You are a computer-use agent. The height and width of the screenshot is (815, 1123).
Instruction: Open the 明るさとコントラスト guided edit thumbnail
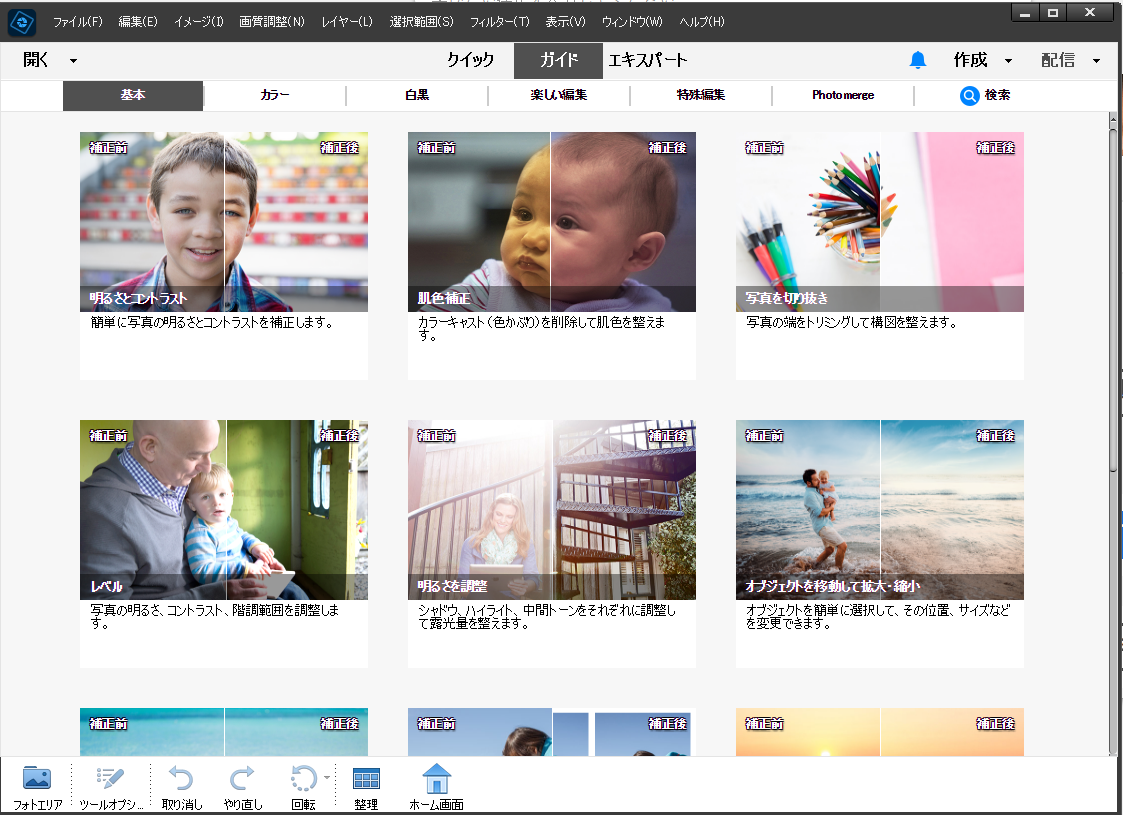pyautogui.click(x=223, y=222)
